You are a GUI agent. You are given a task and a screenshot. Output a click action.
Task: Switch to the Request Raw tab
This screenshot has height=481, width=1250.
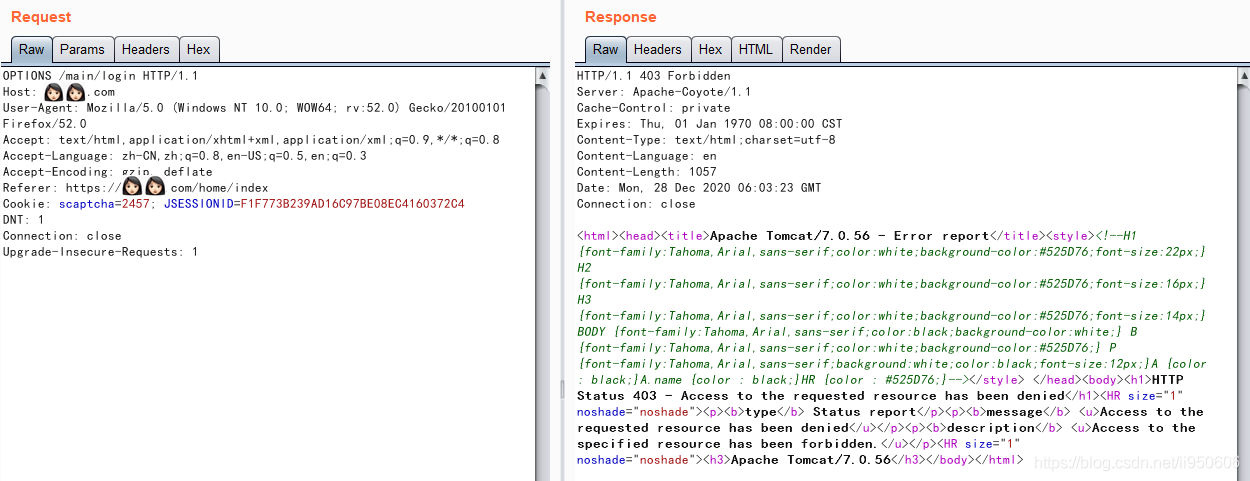tap(32, 49)
